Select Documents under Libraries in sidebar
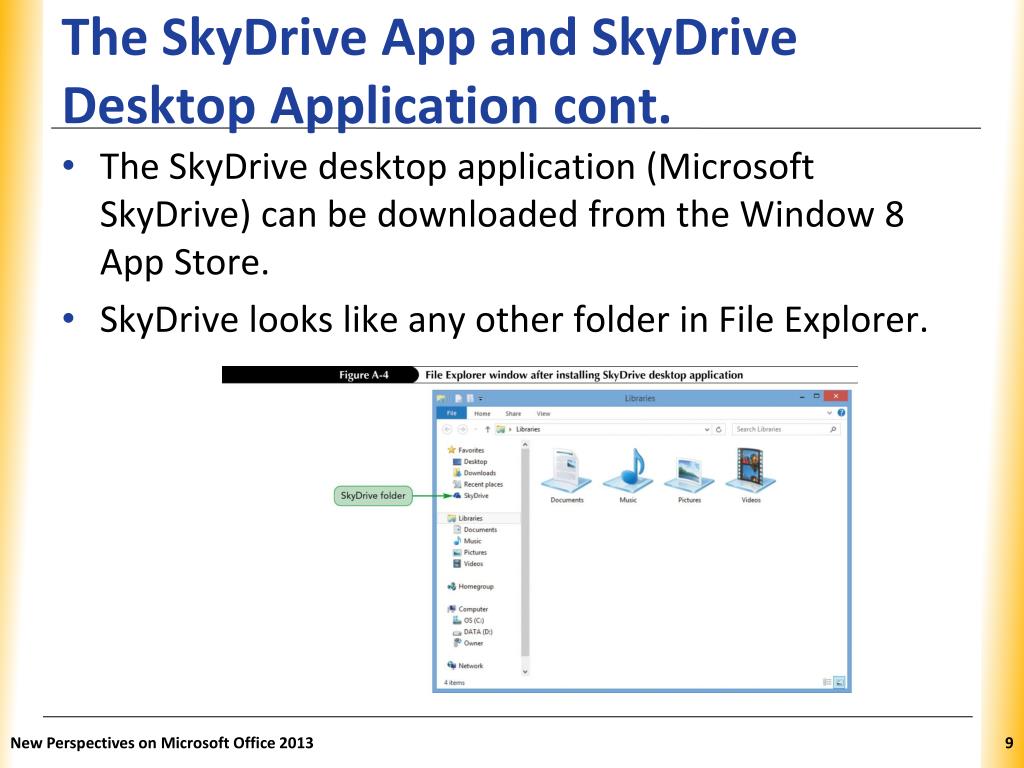 pos(475,530)
